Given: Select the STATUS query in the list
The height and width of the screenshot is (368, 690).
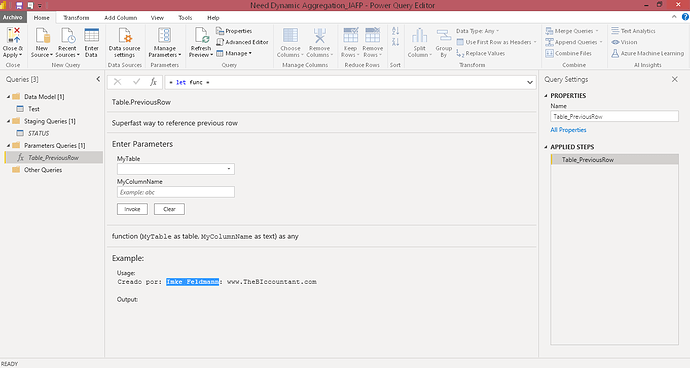Looking at the screenshot, I should coord(39,133).
